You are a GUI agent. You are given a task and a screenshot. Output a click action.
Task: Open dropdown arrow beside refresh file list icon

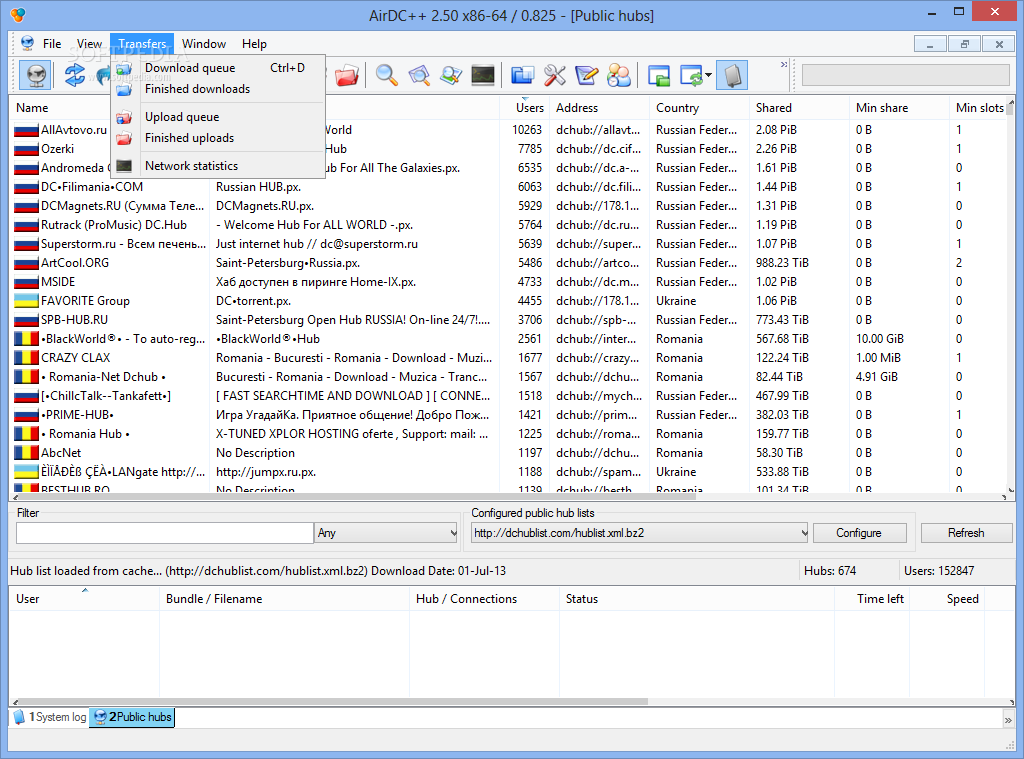708,76
